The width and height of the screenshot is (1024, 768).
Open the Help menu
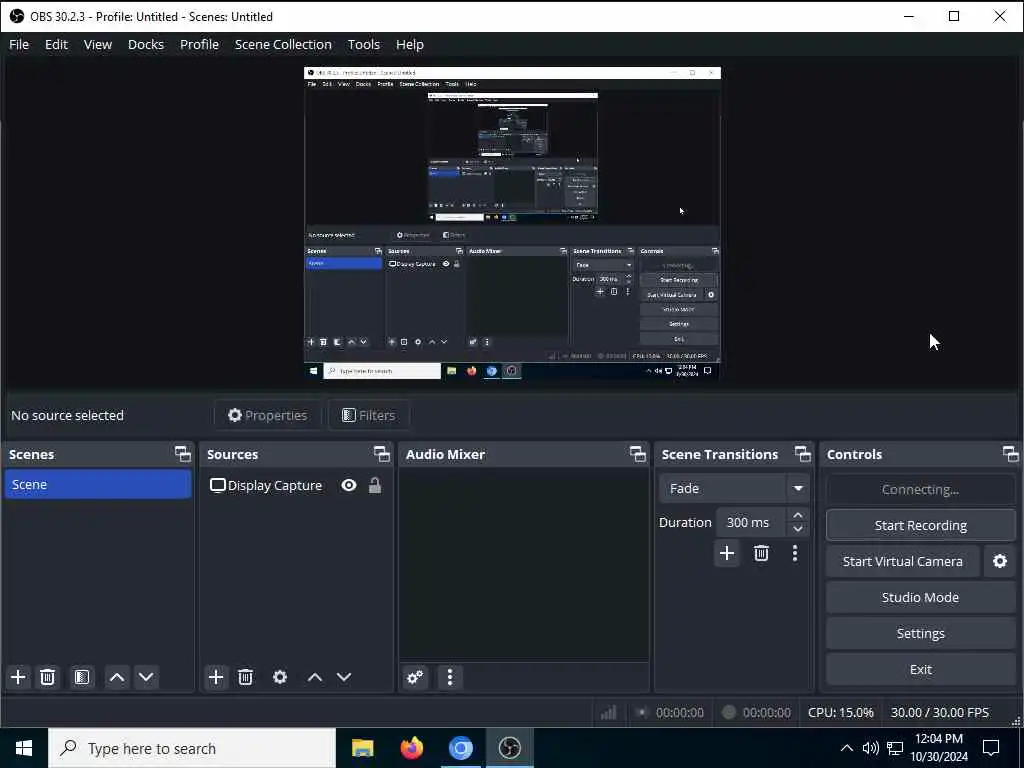click(x=409, y=44)
